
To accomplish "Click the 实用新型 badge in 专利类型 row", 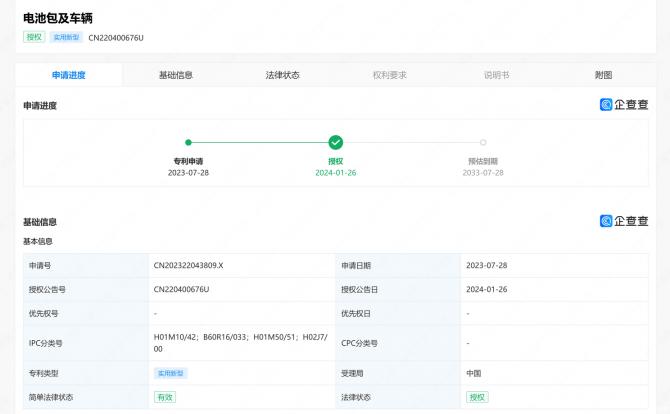I will coord(170,373).
